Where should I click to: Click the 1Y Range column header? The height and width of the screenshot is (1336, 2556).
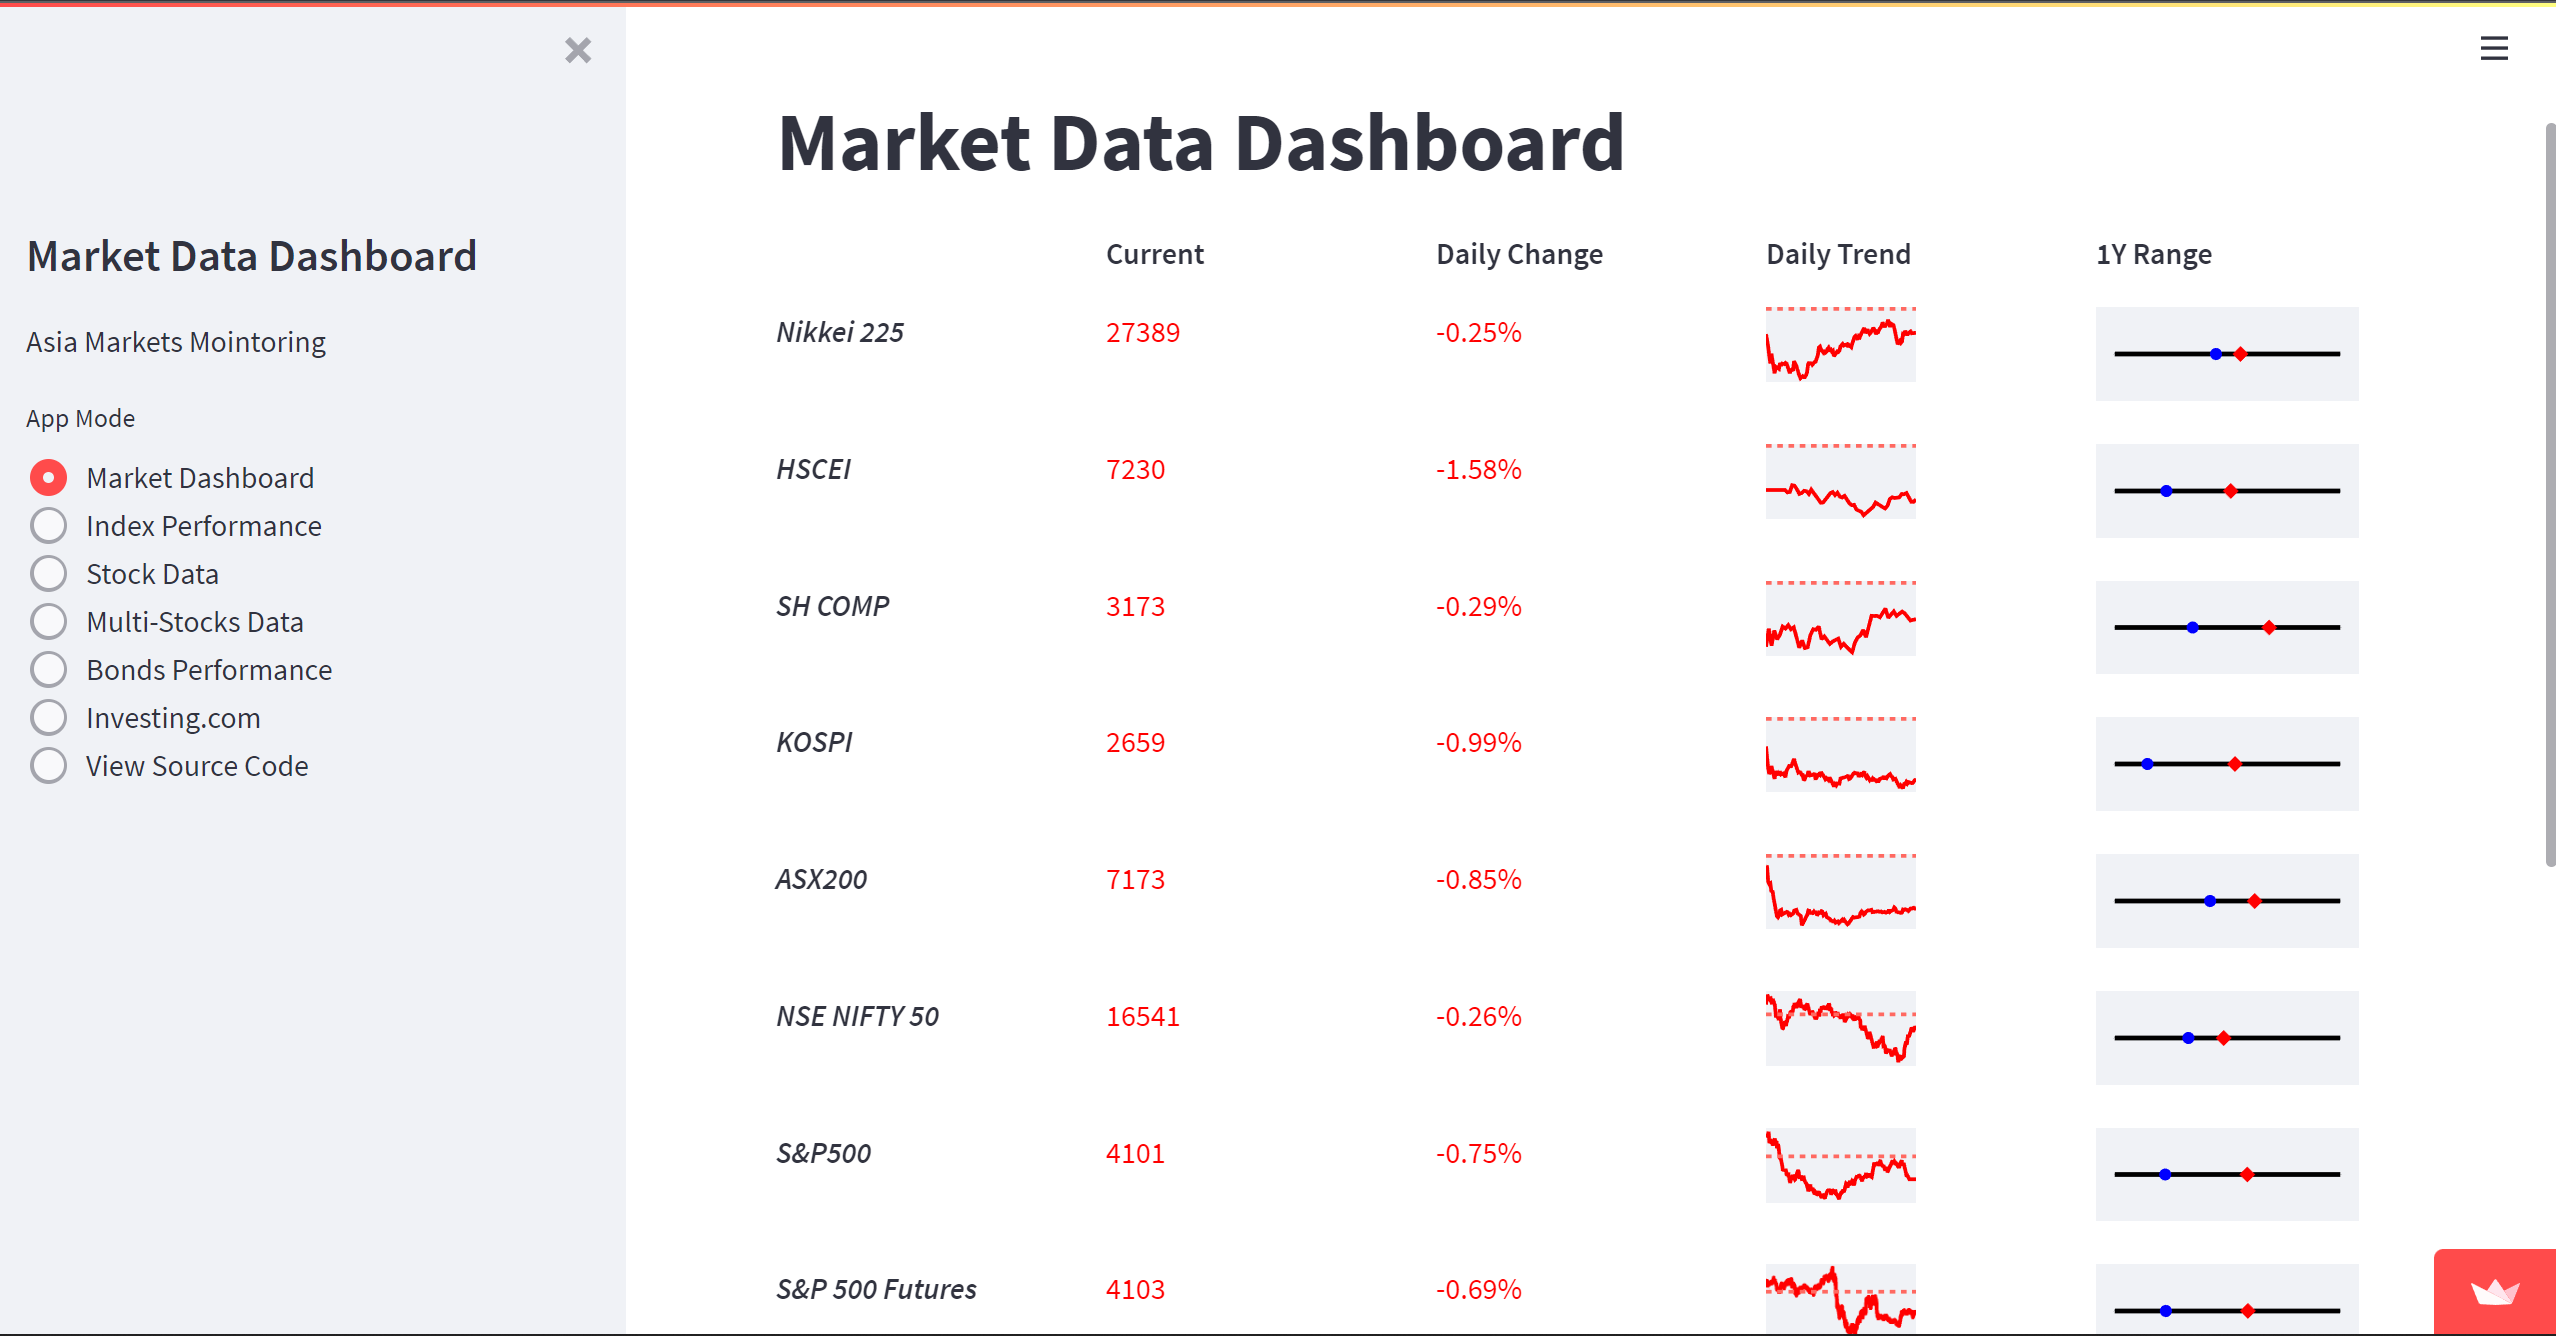pos(2154,253)
